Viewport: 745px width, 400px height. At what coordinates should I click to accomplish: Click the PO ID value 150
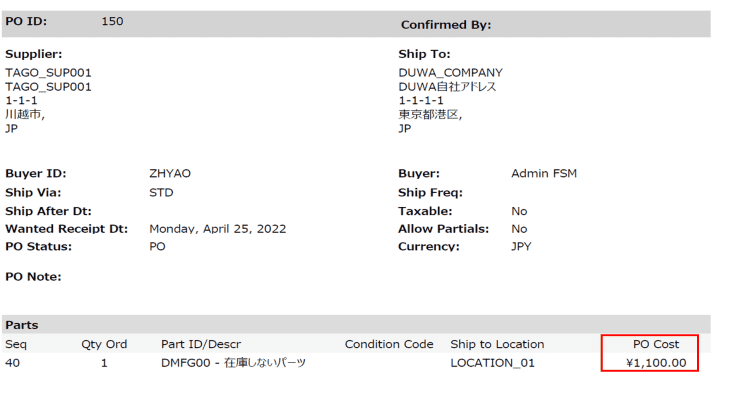point(113,21)
